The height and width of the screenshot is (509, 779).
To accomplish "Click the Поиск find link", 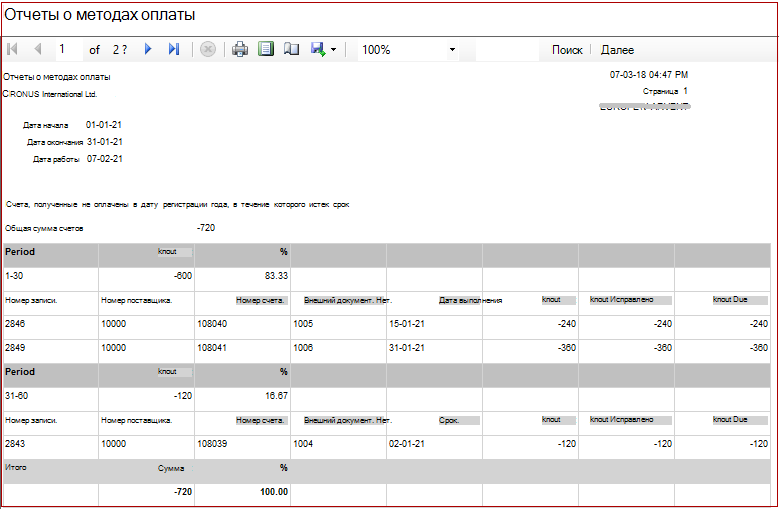I will [567, 50].
